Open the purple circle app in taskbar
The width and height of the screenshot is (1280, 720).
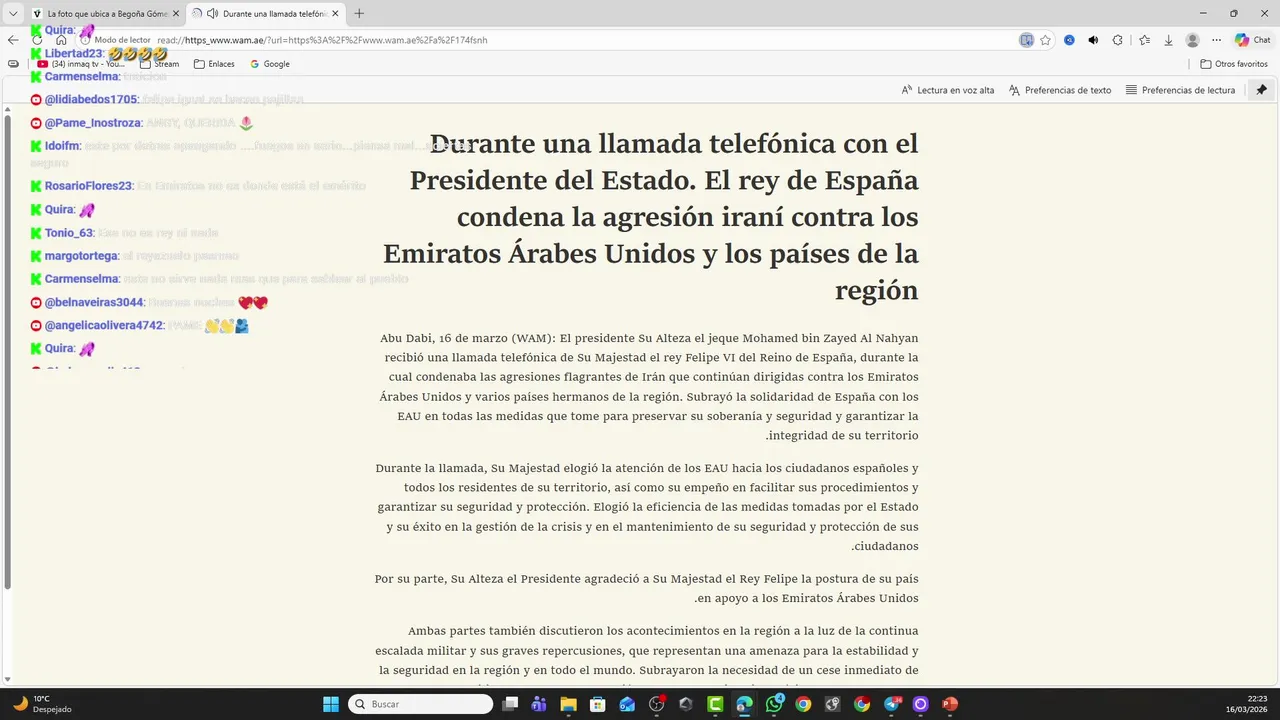tap(921, 704)
